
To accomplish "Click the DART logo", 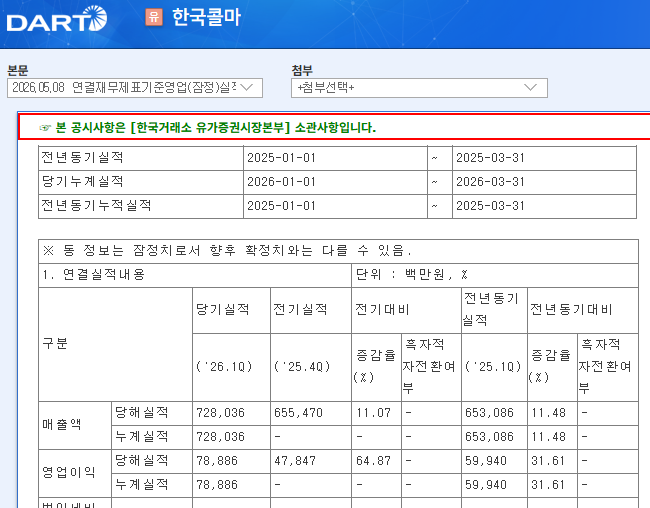I will 57,19.
